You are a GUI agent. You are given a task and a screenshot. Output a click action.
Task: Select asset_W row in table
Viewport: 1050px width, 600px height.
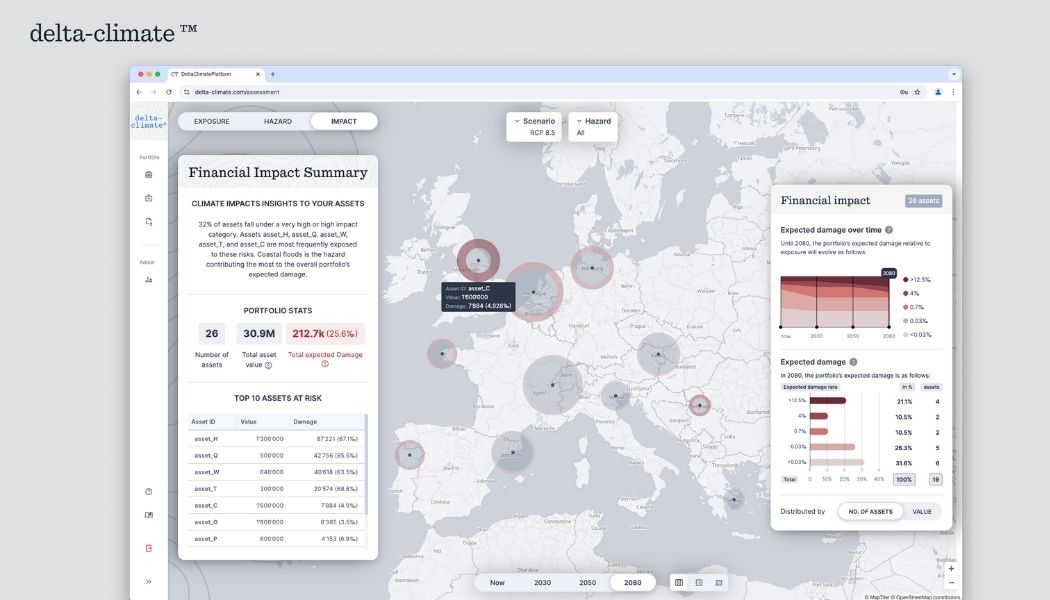276,472
